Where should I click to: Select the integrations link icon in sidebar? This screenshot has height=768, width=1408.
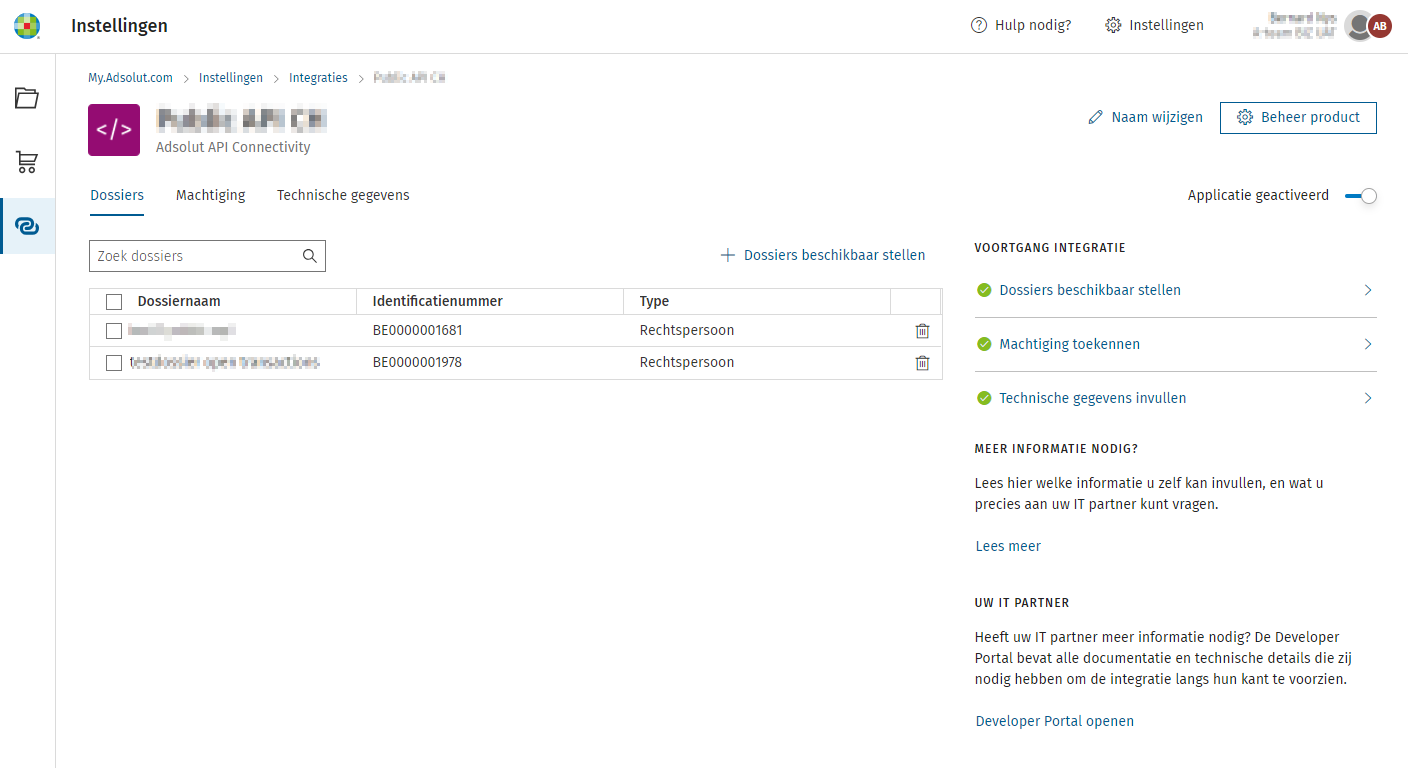[27, 226]
